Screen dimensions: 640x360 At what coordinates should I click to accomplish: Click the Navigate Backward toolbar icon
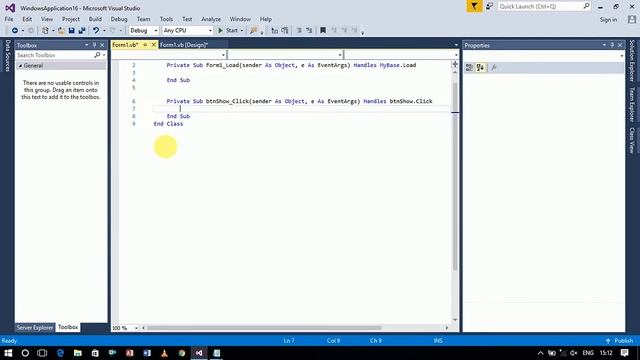(x=15, y=31)
